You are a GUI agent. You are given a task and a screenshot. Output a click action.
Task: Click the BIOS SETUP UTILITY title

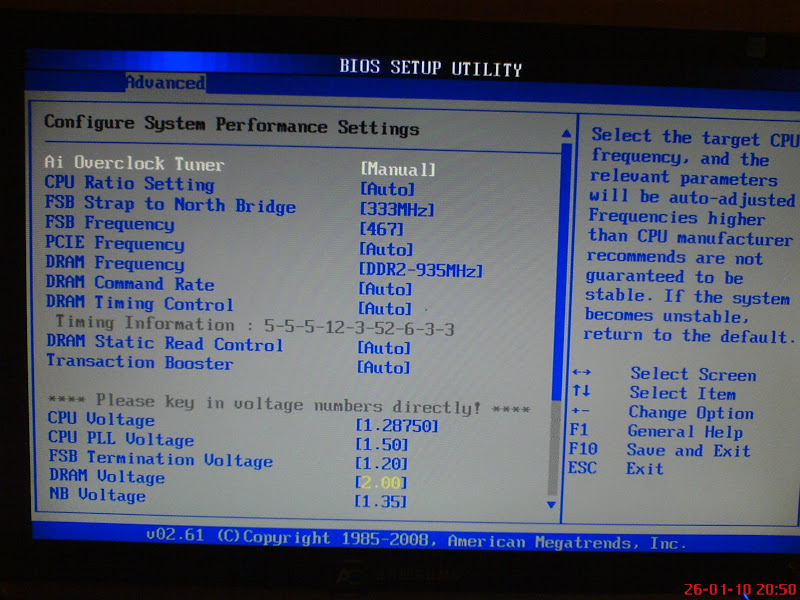pyautogui.click(x=431, y=68)
